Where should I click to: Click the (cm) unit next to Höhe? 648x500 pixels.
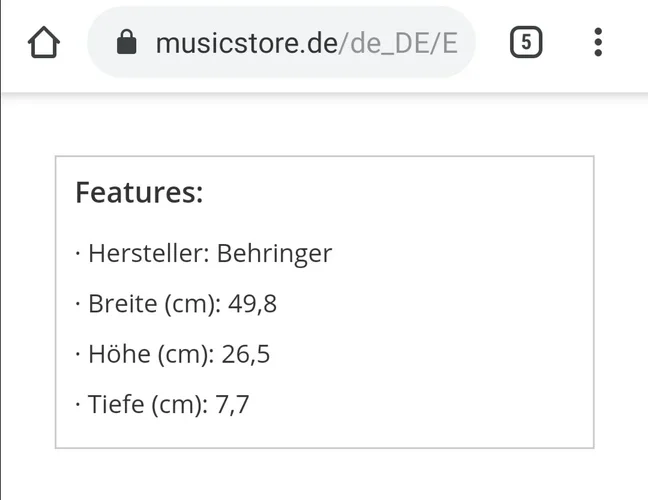pos(185,354)
